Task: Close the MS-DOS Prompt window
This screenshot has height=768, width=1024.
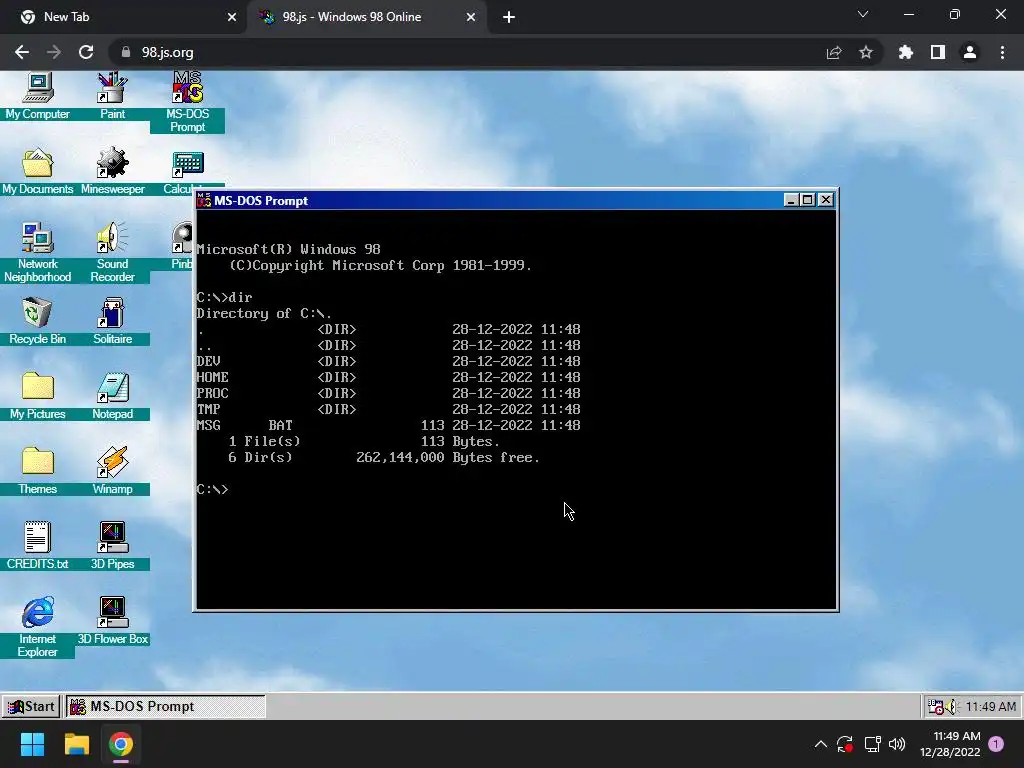Action: click(x=825, y=200)
